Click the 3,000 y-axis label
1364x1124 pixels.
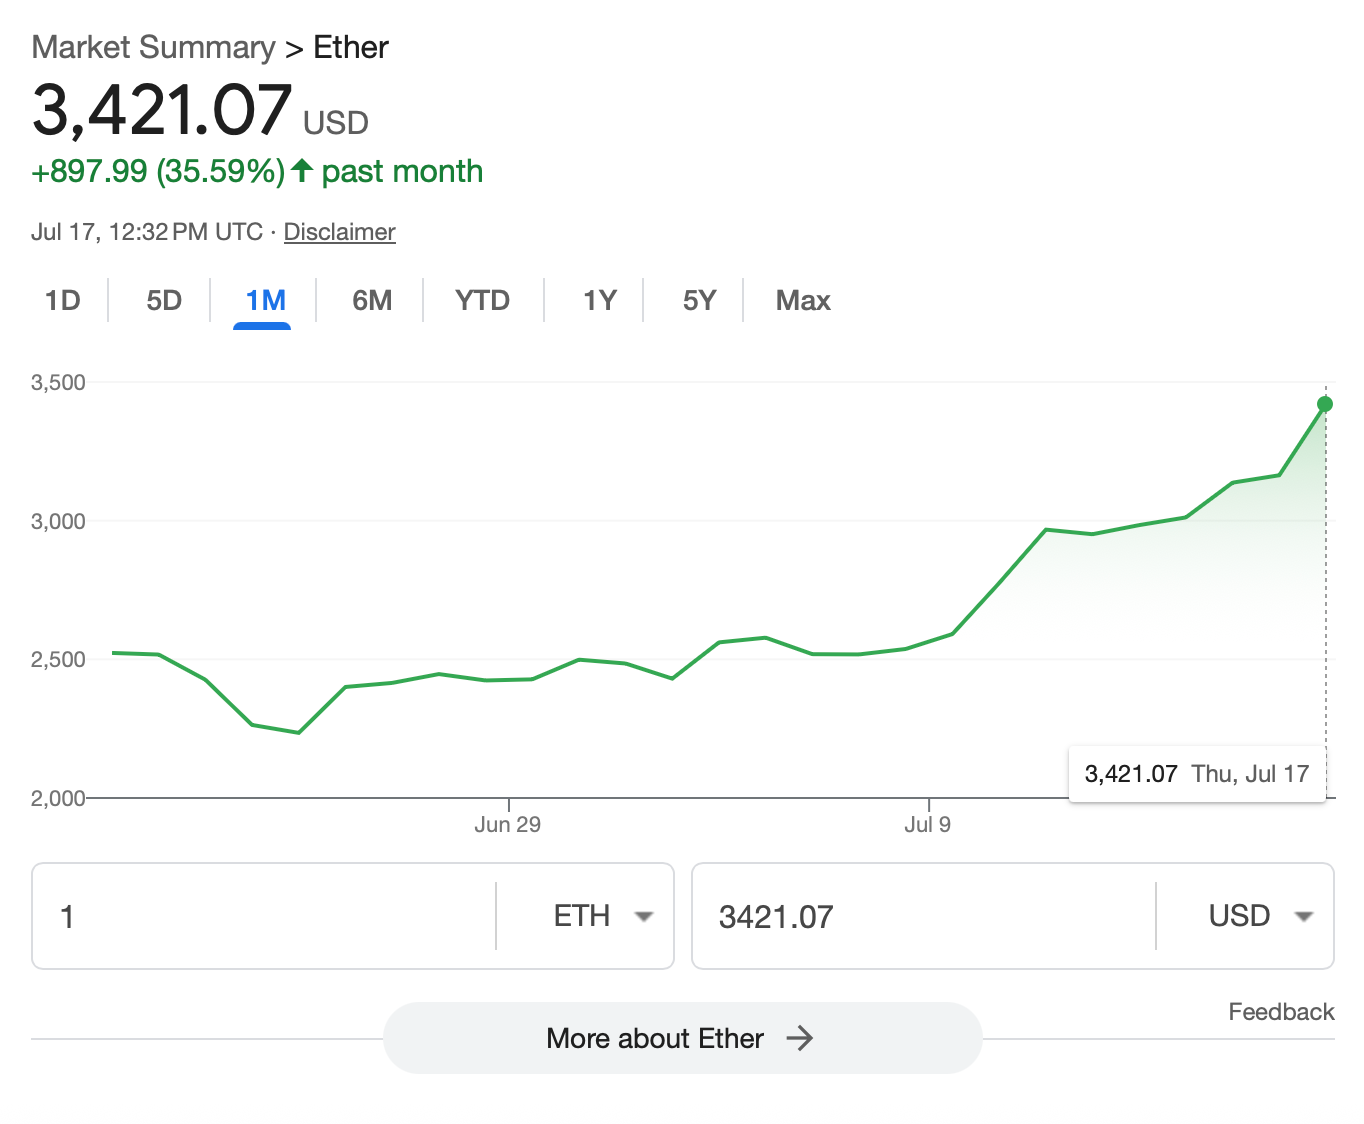pyautogui.click(x=58, y=521)
